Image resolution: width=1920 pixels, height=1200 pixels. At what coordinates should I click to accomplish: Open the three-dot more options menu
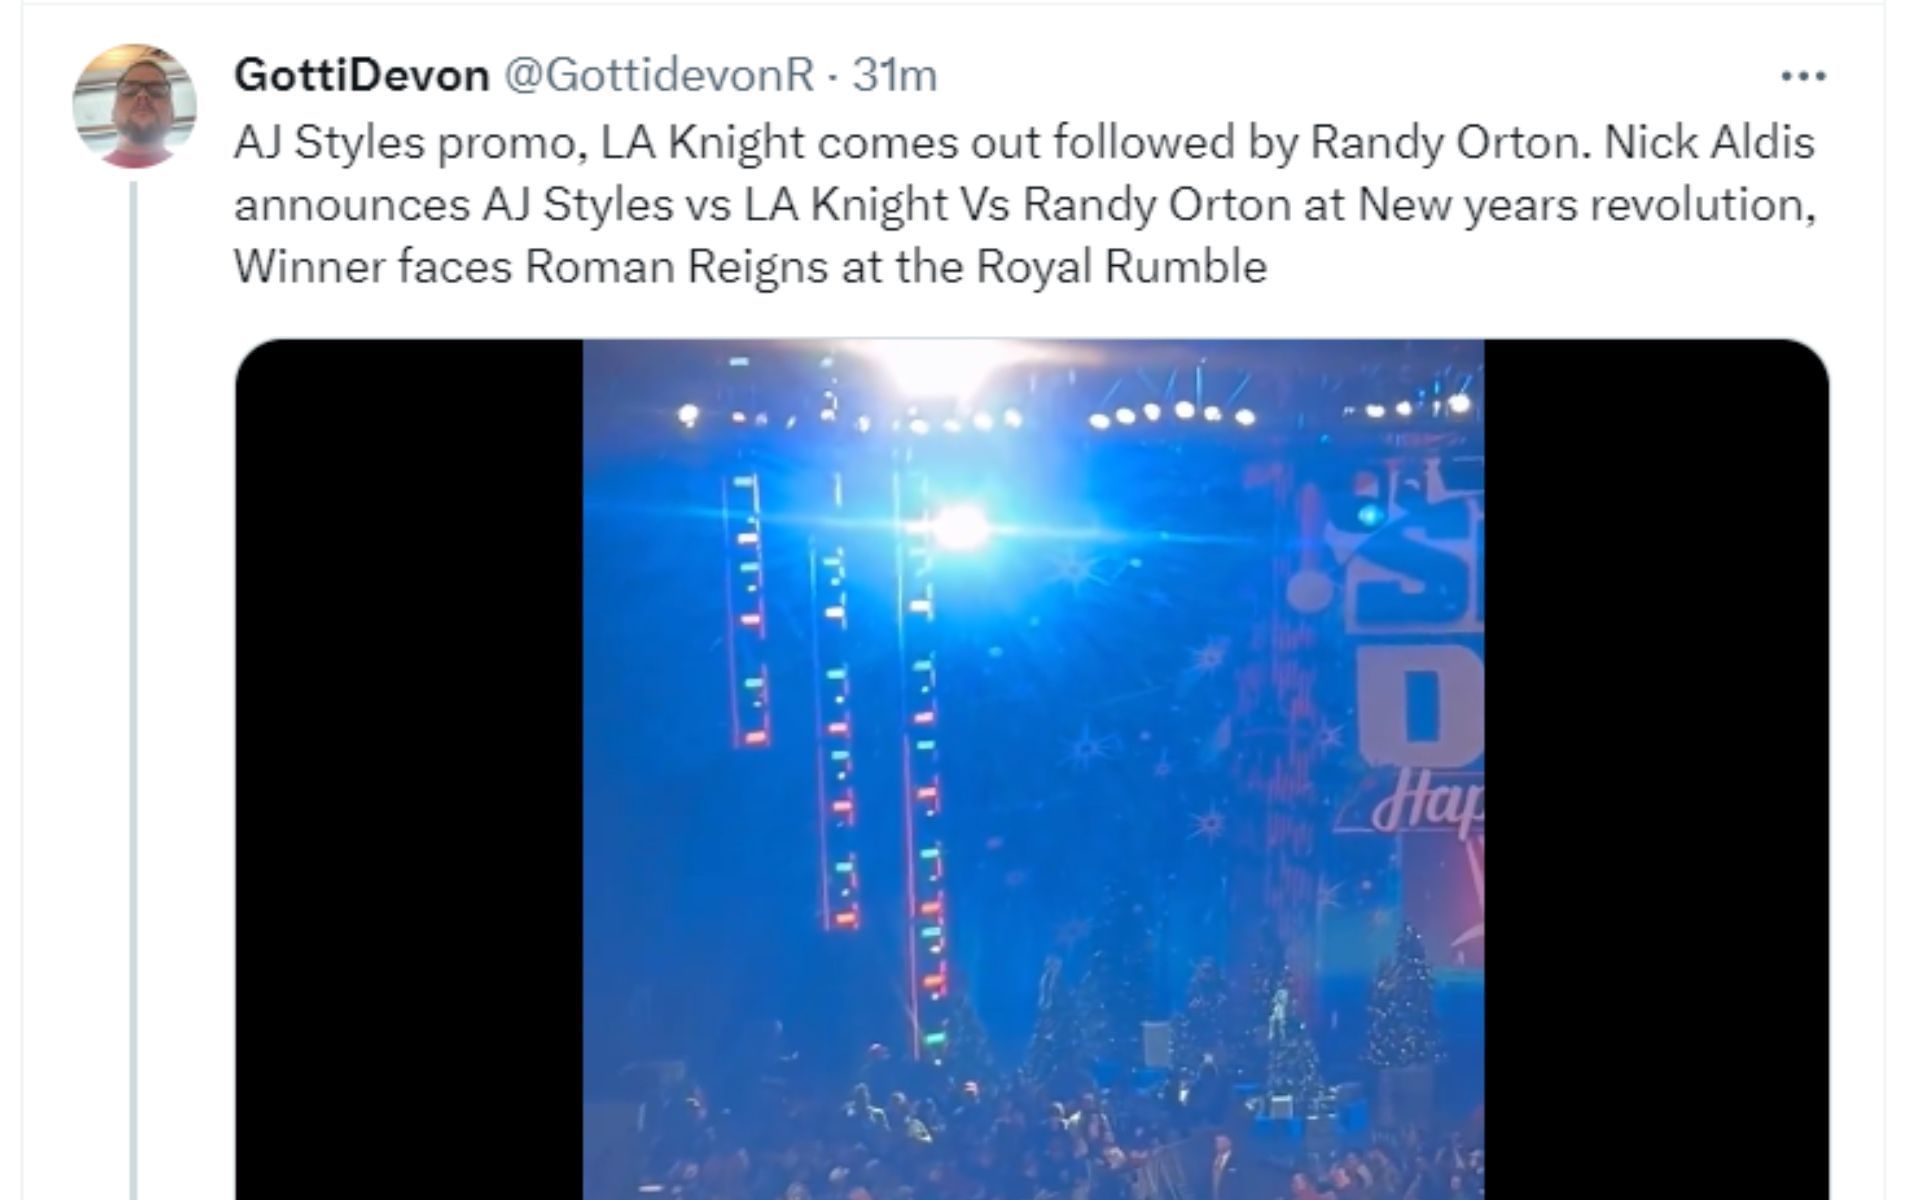coord(1804,76)
